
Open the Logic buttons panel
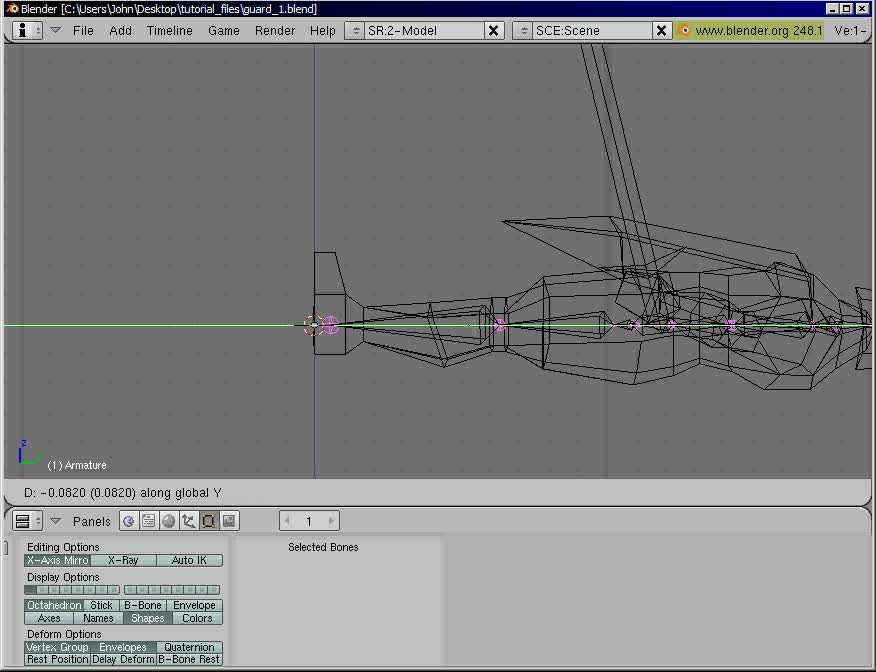128,520
